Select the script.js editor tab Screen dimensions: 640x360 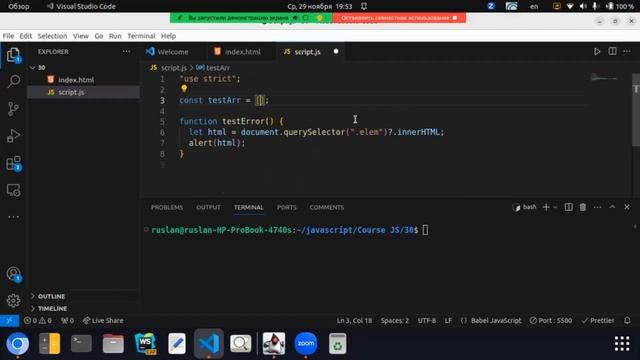click(x=307, y=52)
